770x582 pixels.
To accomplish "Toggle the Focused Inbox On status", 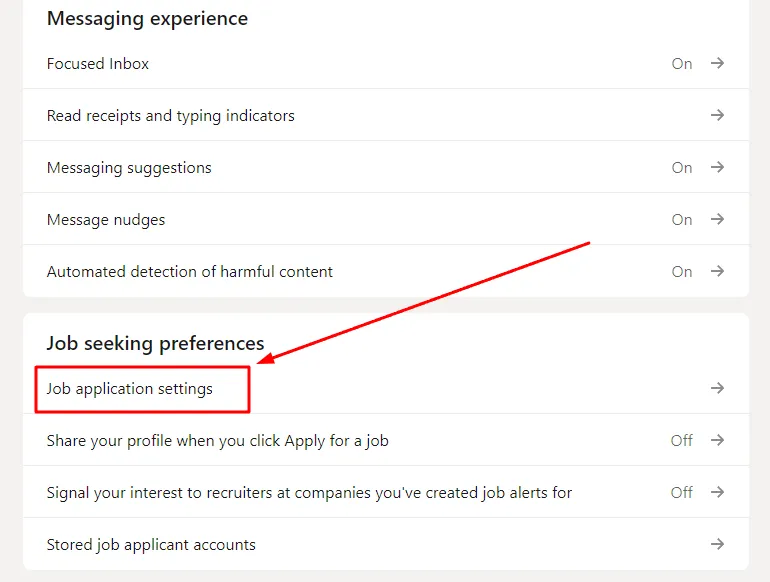I will point(682,63).
